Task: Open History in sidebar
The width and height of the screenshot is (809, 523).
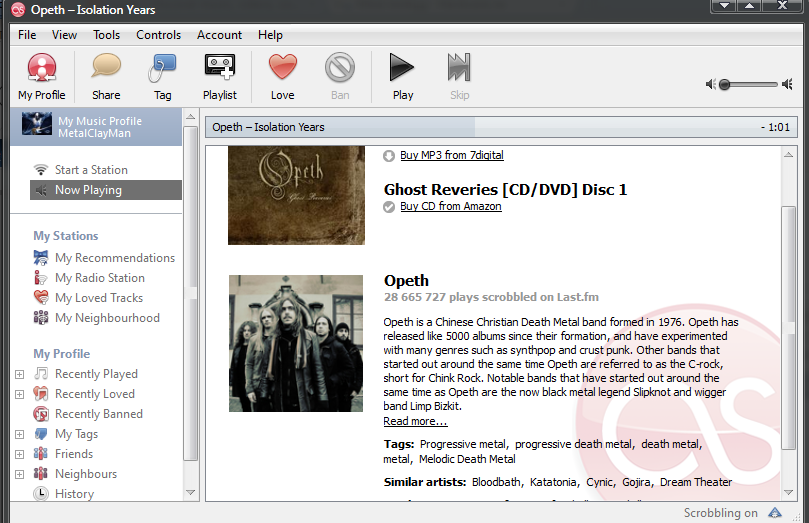Action: click(75, 494)
